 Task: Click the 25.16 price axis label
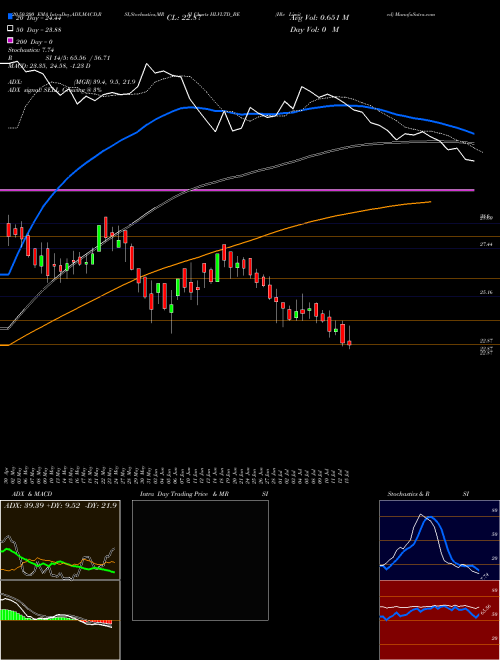point(486,292)
